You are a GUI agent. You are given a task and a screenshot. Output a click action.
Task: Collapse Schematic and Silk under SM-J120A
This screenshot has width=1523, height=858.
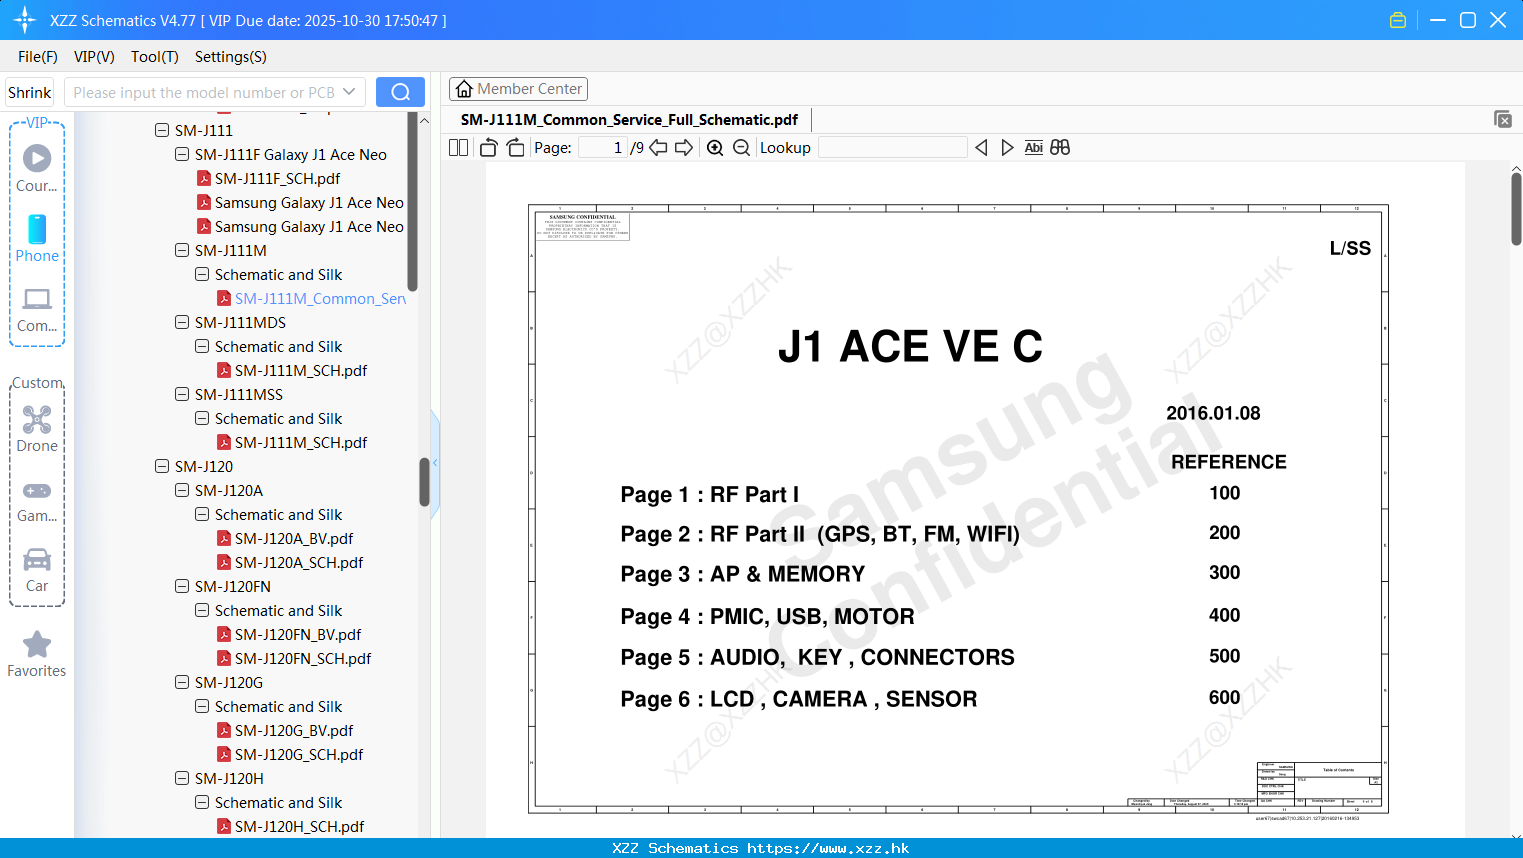click(202, 514)
